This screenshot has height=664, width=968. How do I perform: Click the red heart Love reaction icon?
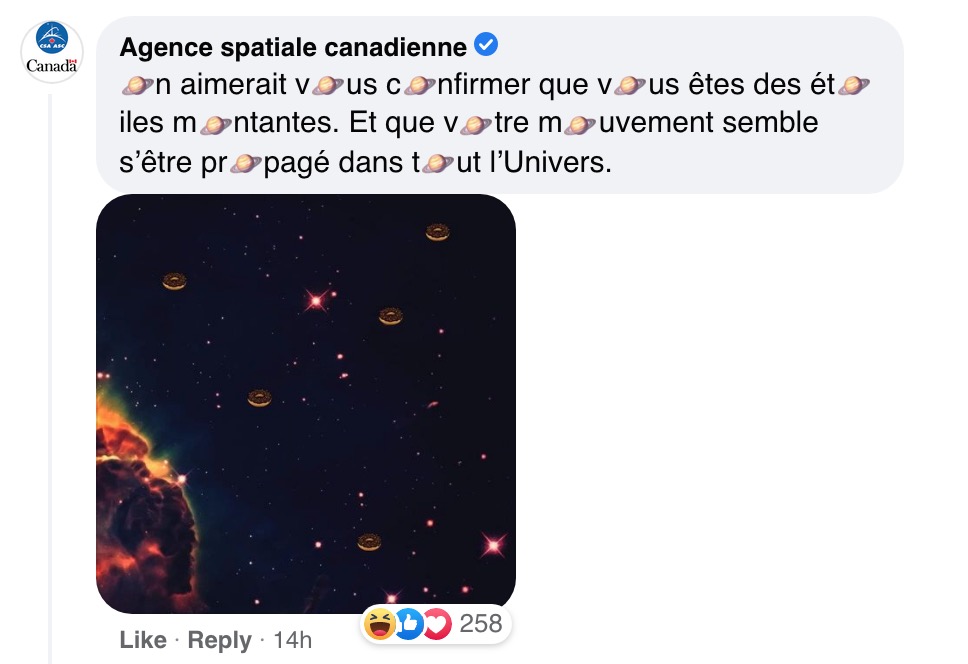point(437,625)
